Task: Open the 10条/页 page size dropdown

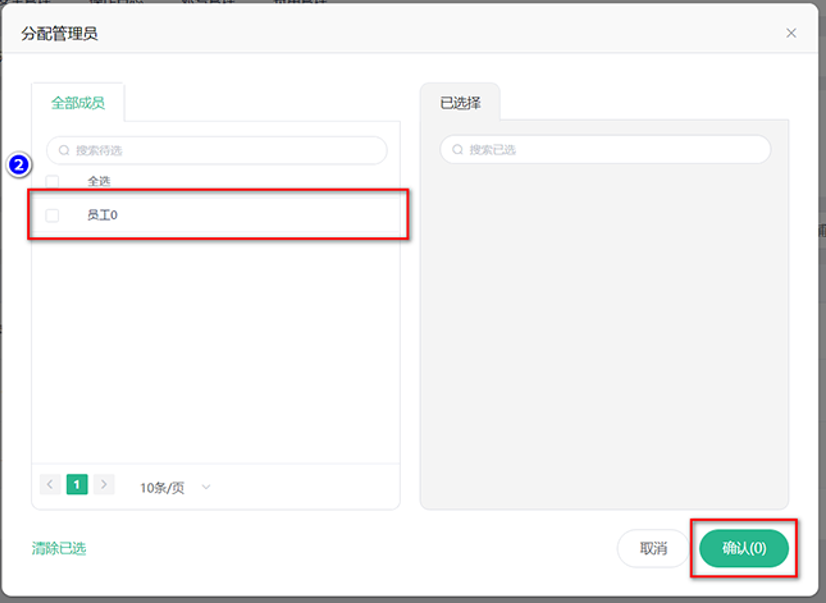Action: (163, 488)
